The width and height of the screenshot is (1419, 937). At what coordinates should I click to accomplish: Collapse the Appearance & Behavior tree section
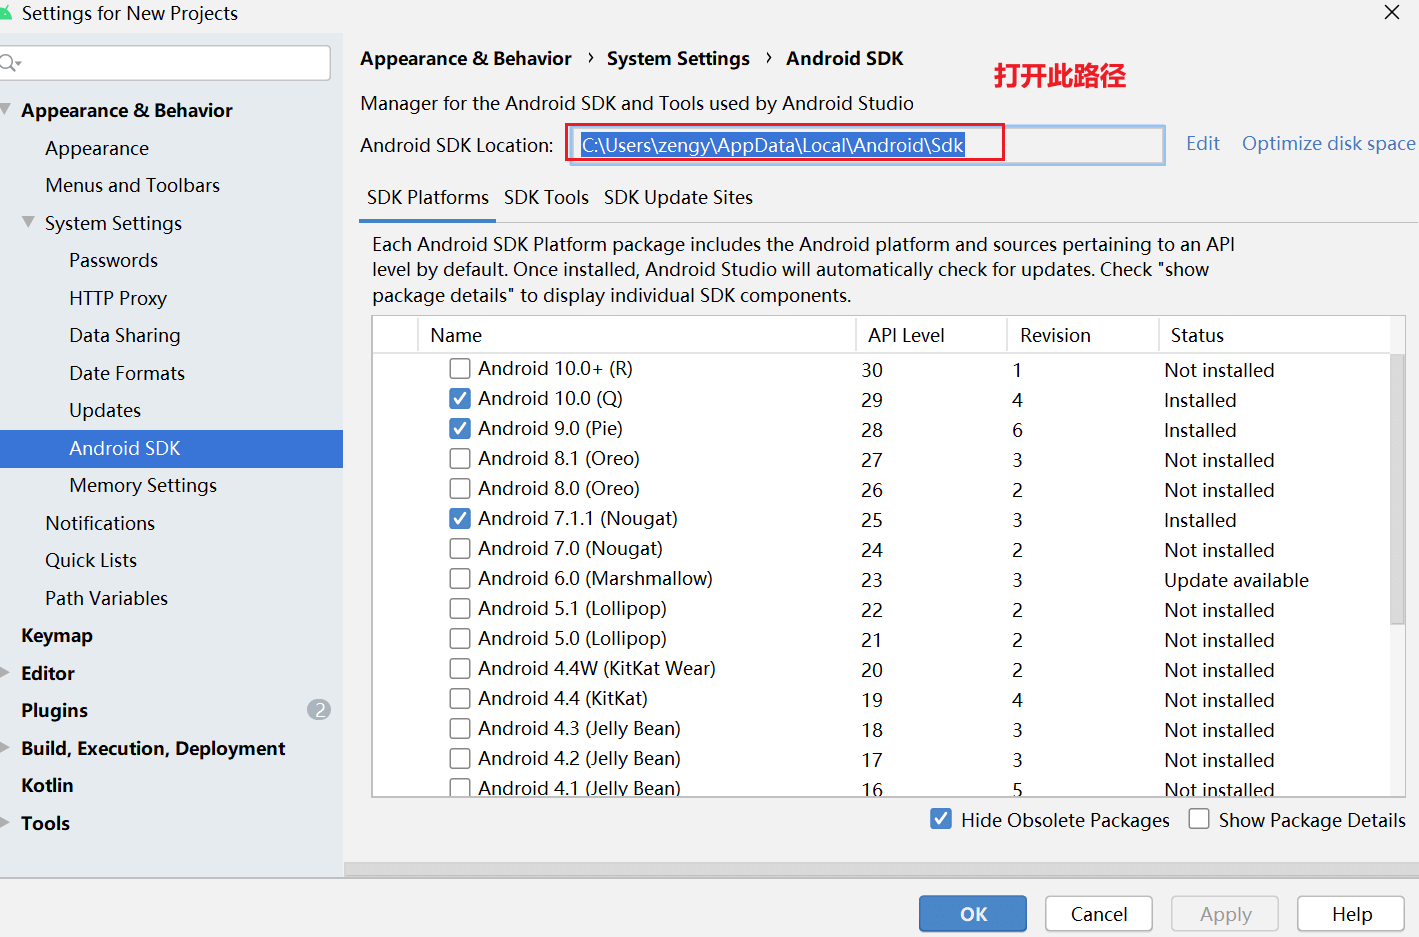[x=6, y=109]
